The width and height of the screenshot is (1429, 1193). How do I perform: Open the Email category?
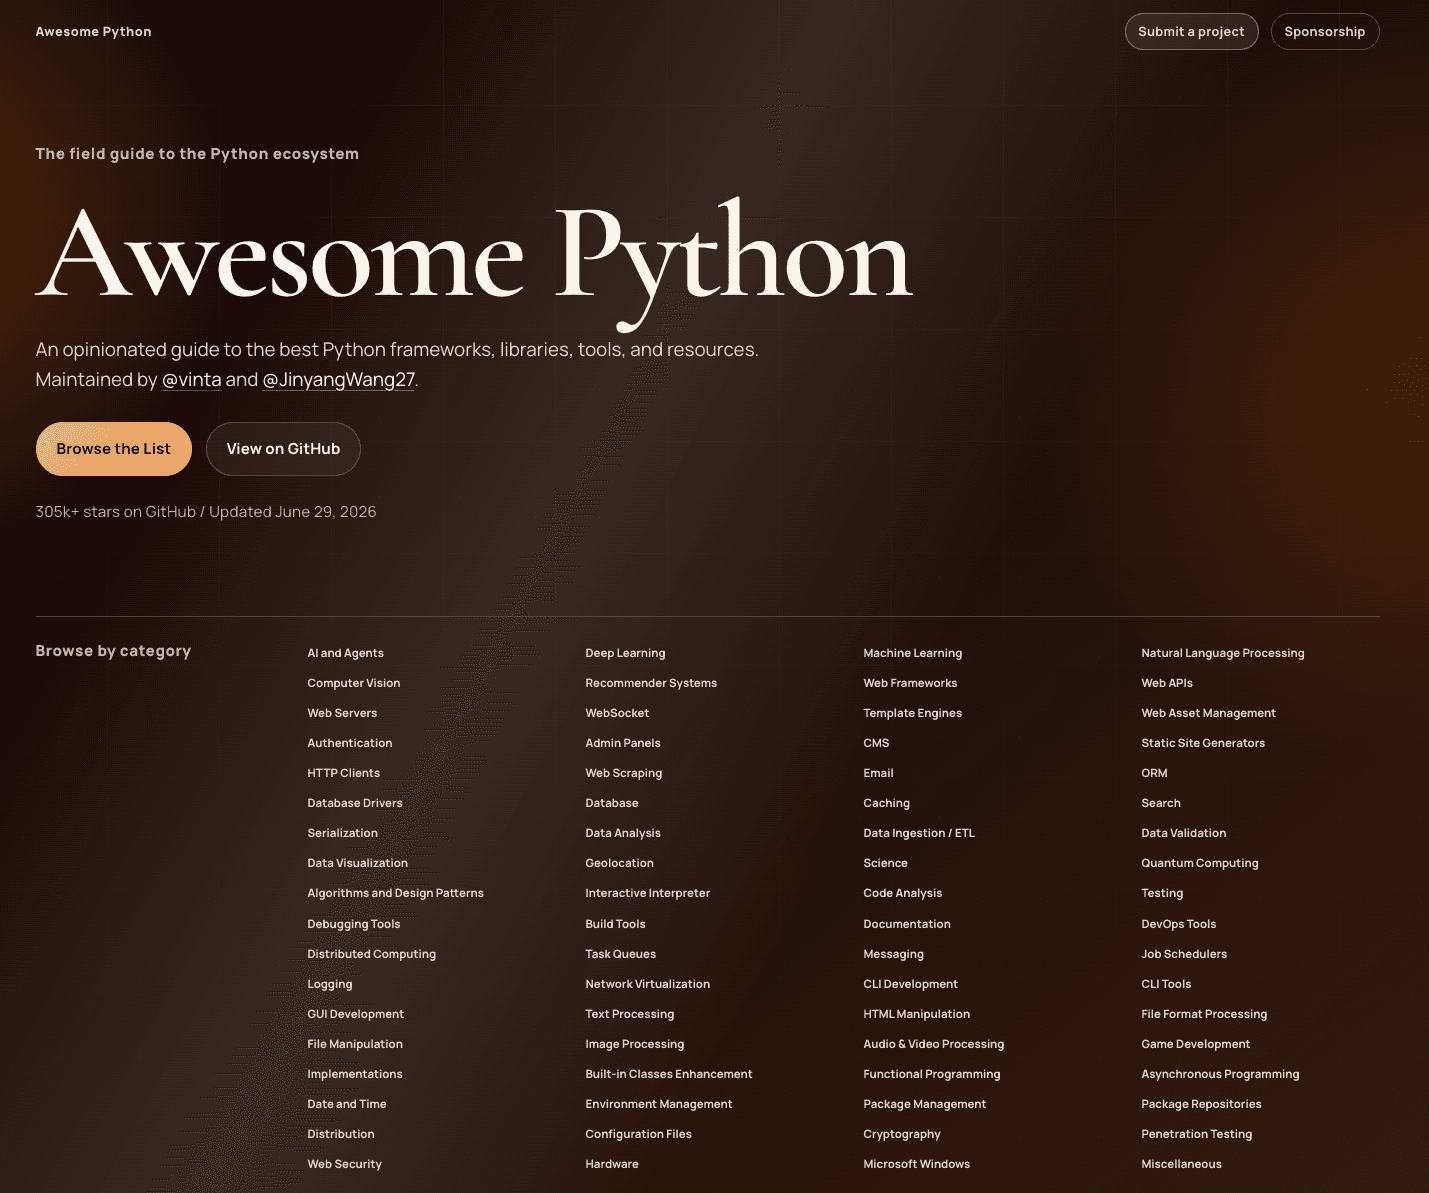coord(878,773)
